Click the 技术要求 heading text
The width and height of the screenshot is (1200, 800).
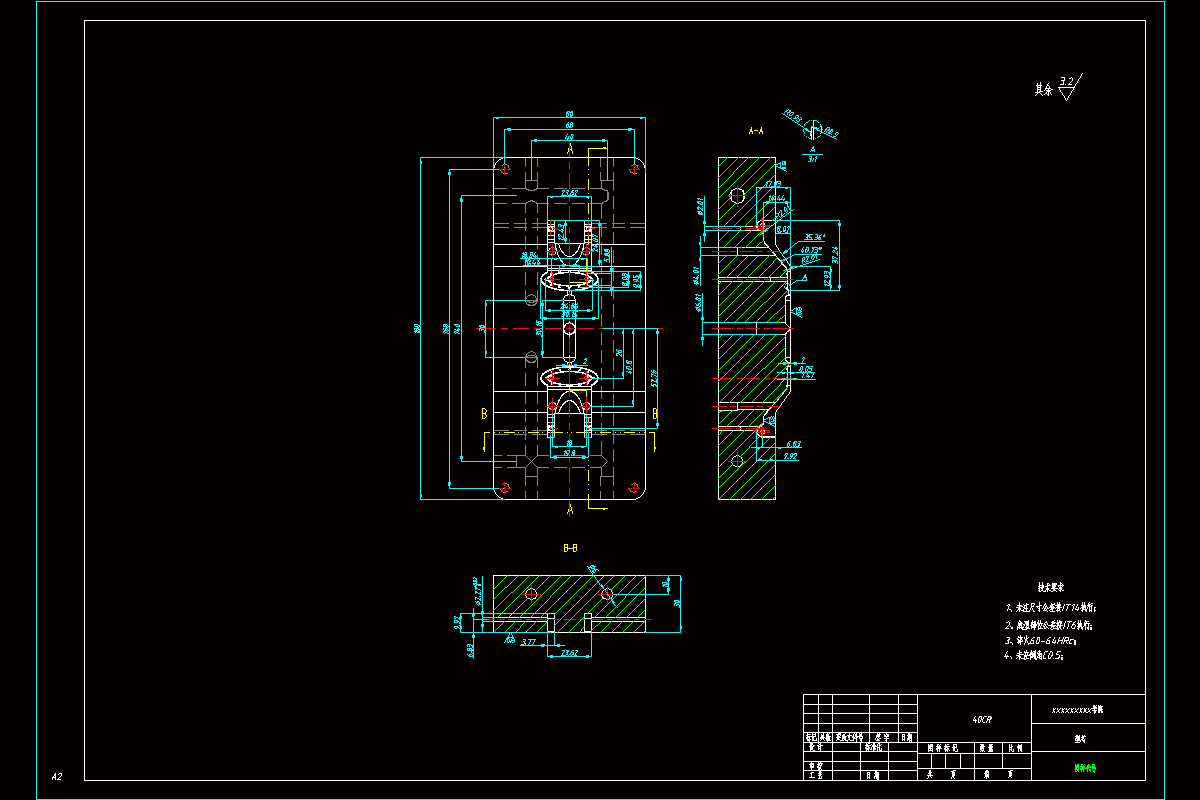[1050, 589]
